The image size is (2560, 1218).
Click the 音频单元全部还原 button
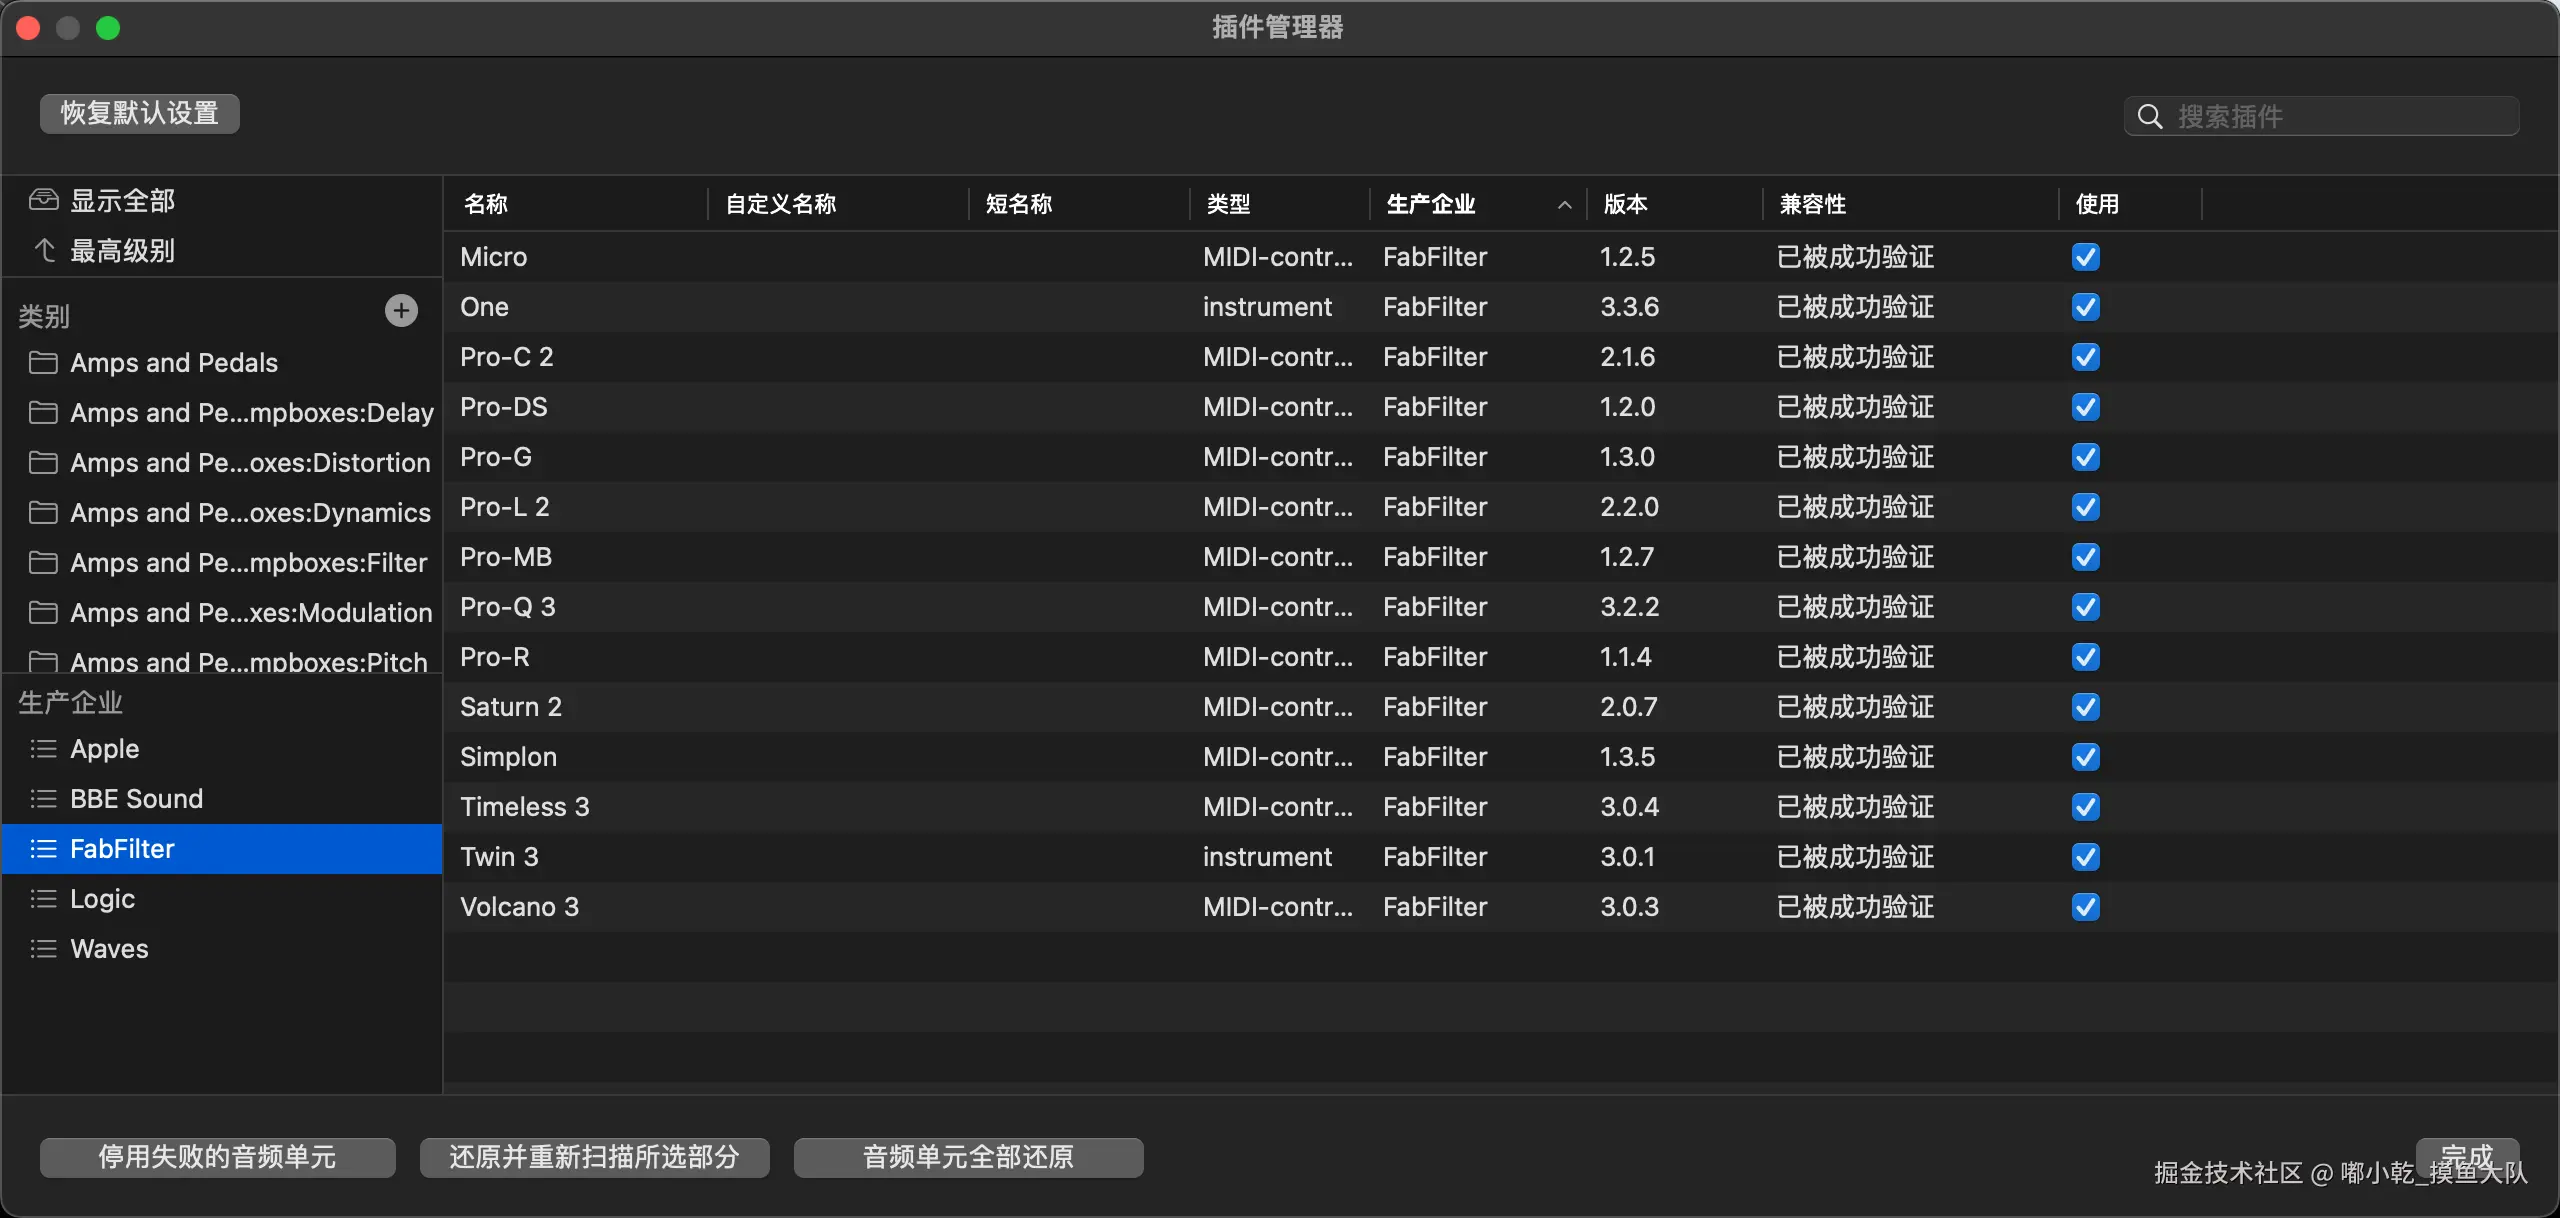pyautogui.click(x=968, y=1157)
